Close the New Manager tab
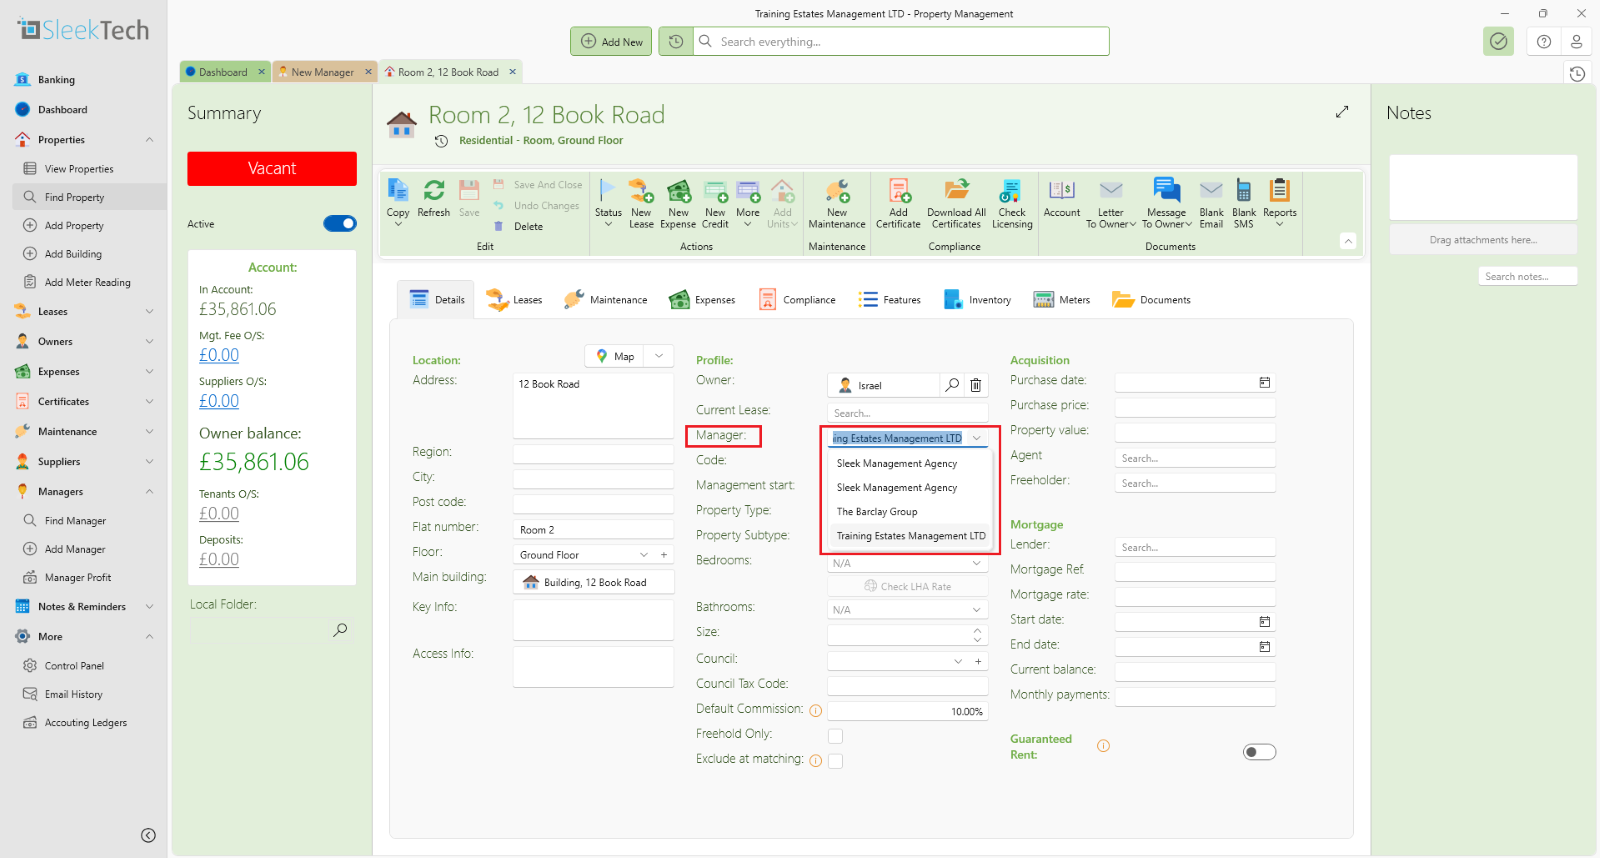The height and width of the screenshot is (858, 1600). point(368,72)
